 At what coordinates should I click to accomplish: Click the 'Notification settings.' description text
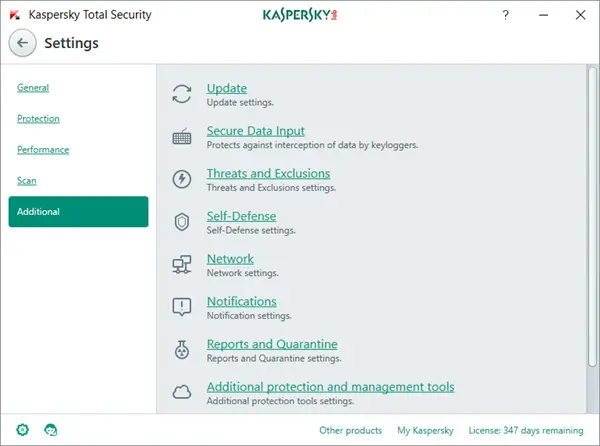[249, 316]
